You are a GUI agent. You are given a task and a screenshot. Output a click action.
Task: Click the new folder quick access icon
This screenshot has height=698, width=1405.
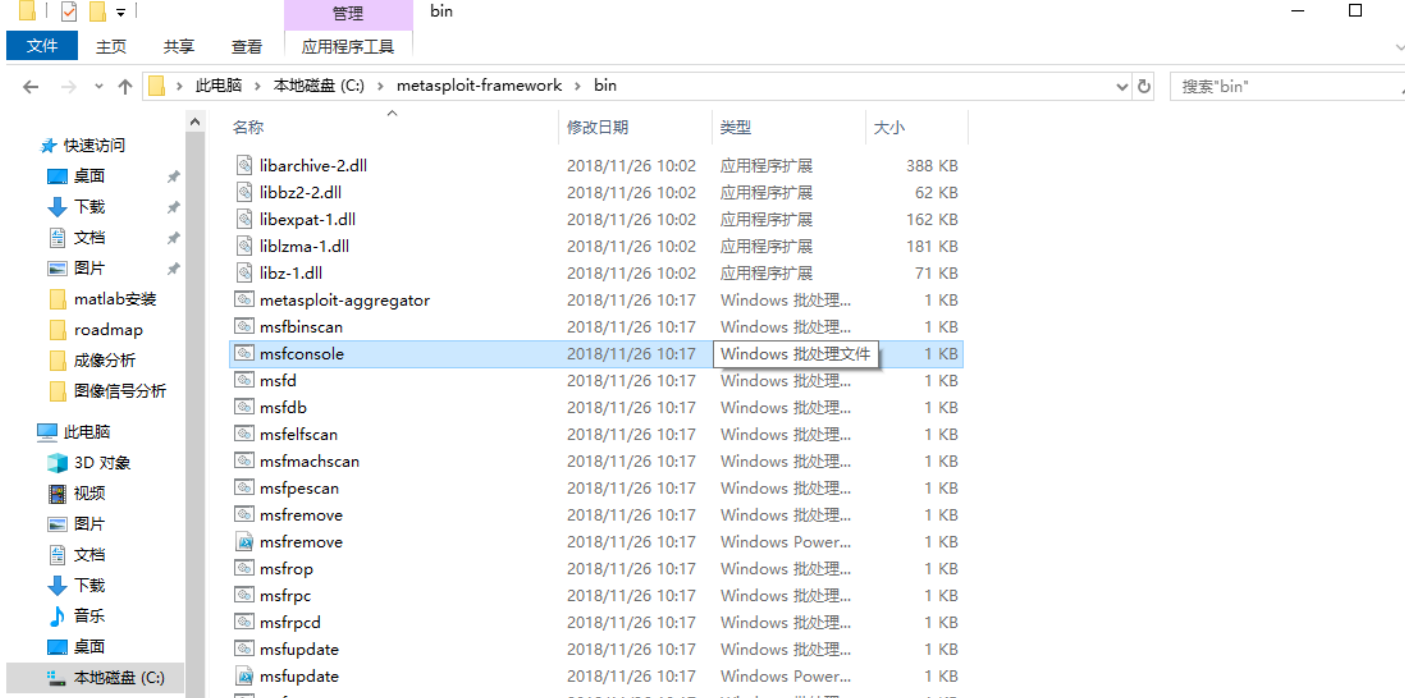[x=97, y=12]
